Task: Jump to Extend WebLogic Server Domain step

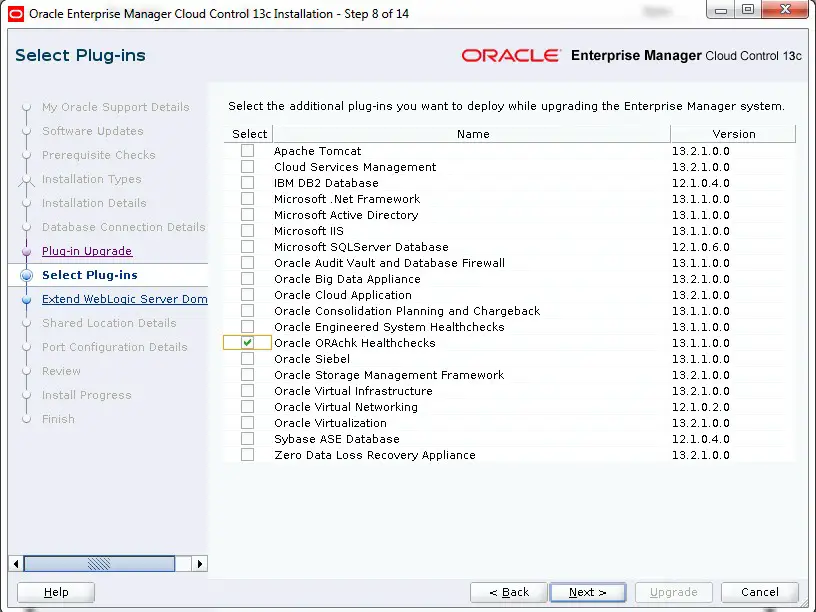Action: (124, 299)
